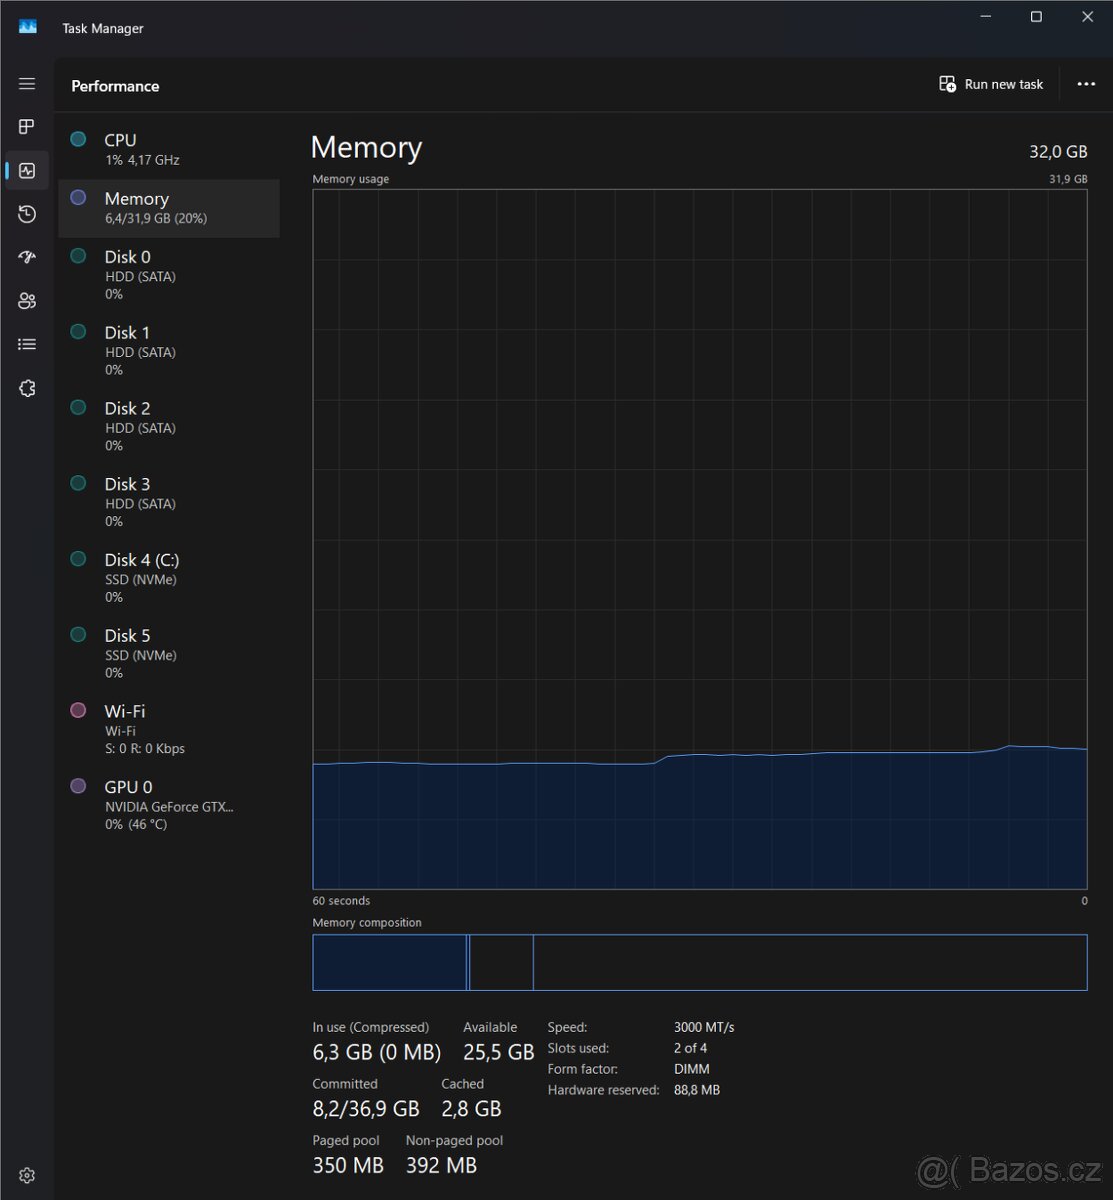Select Disk 5 SSD (NVMe) entry
Image resolution: width=1113 pixels, height=1200 pixels.
(168, 653)
